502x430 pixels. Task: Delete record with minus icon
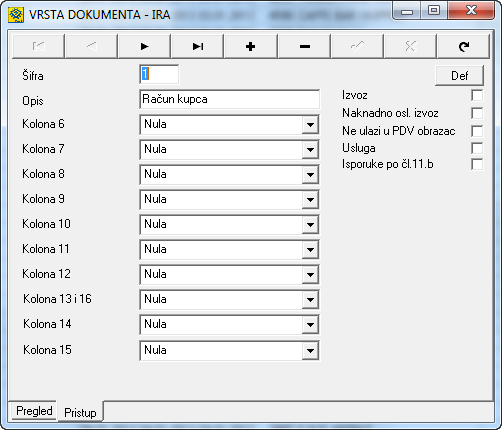pos(304,46)
